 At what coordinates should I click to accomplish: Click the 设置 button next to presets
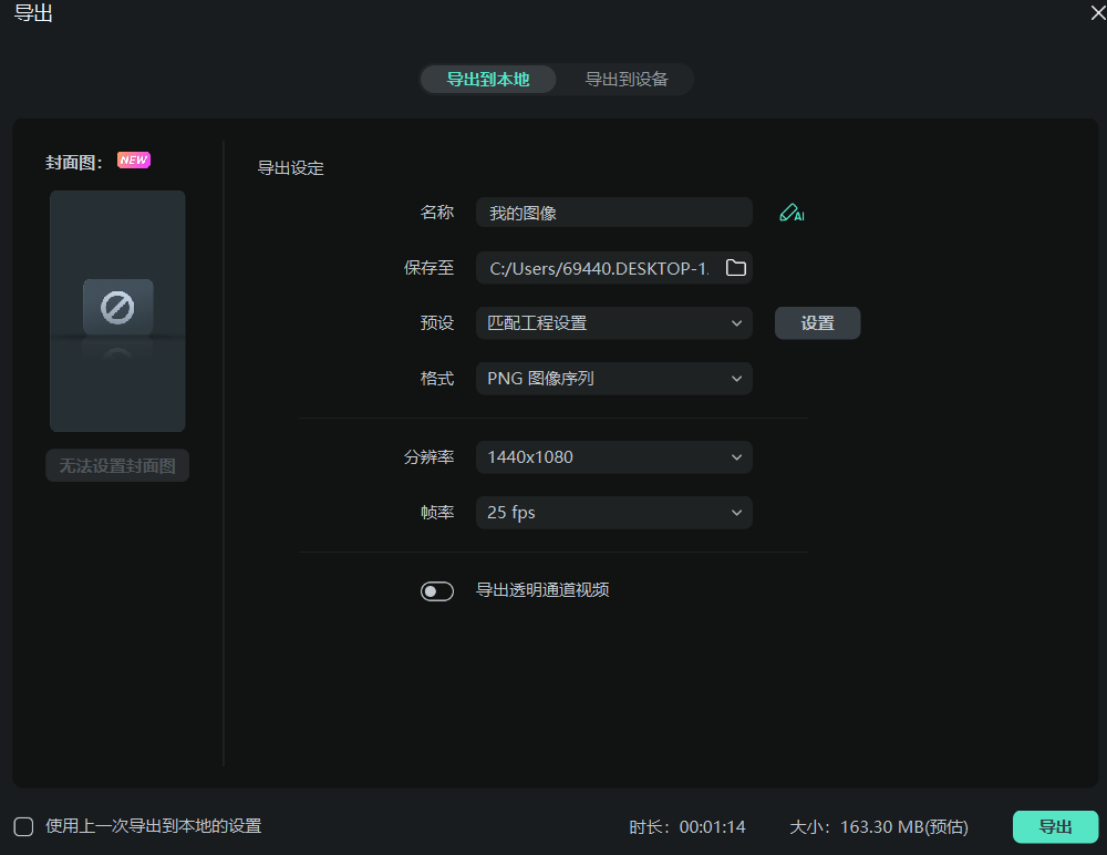tap(817, 322)
